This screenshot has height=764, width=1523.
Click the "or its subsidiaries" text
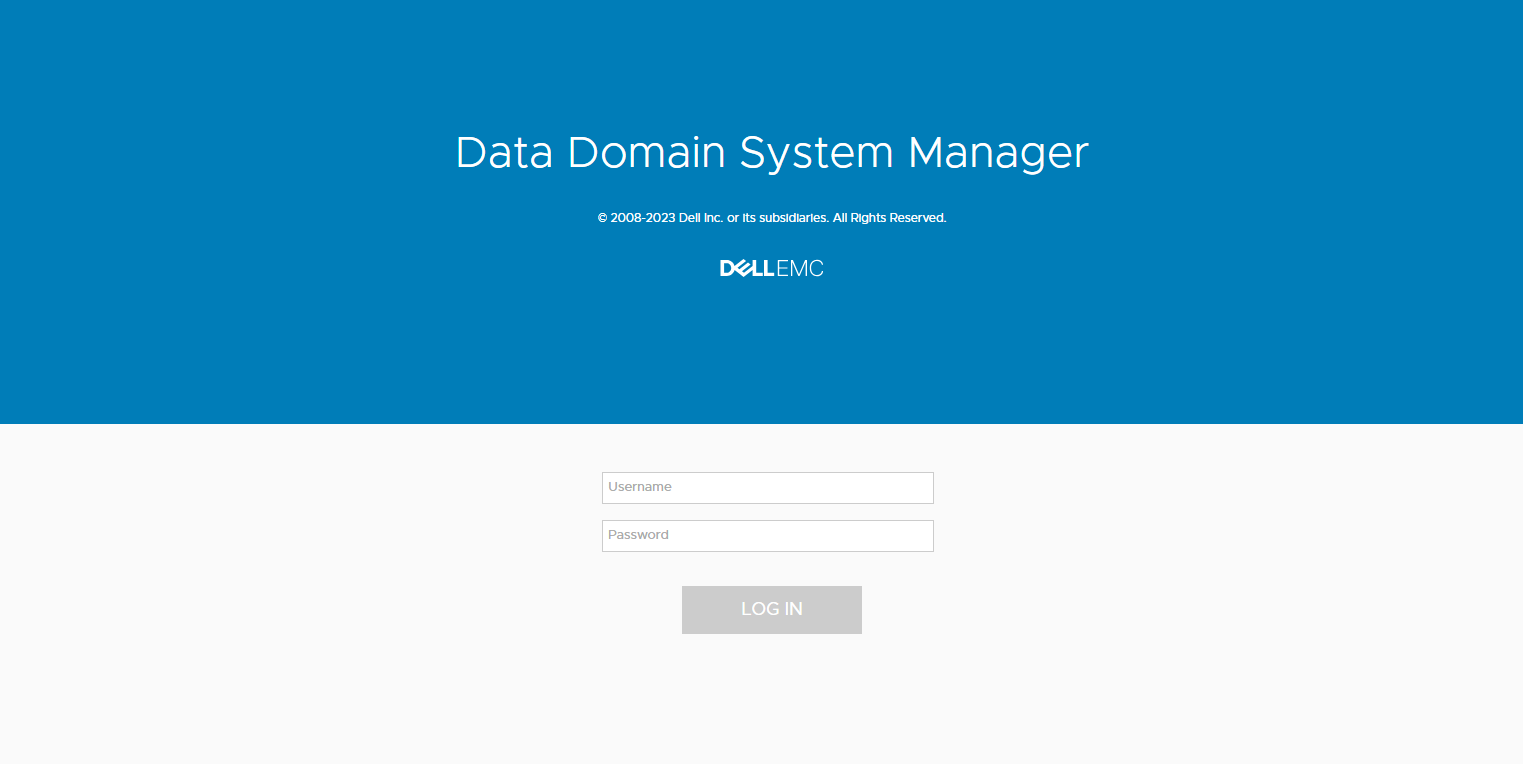[778, 218]
